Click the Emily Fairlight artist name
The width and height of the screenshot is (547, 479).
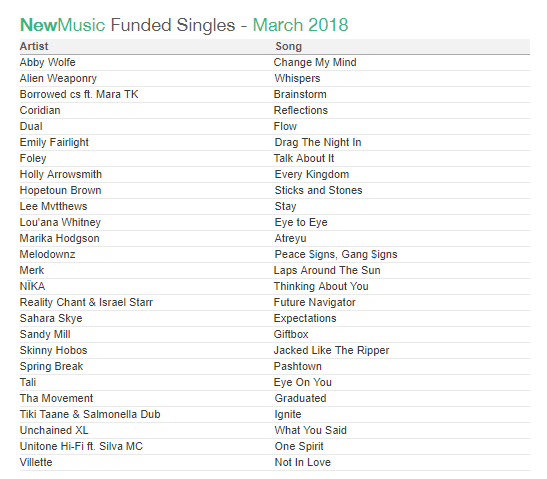click(54, 142)
